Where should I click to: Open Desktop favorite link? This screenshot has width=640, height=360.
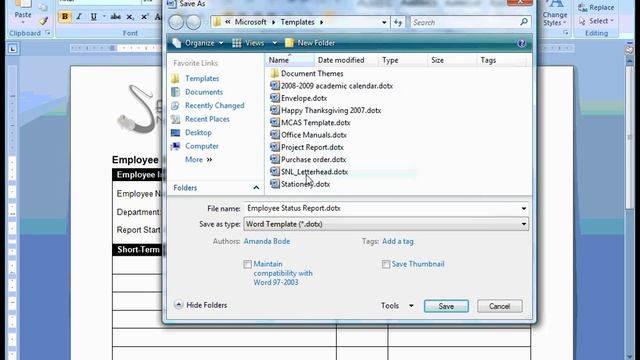(198, 133)
